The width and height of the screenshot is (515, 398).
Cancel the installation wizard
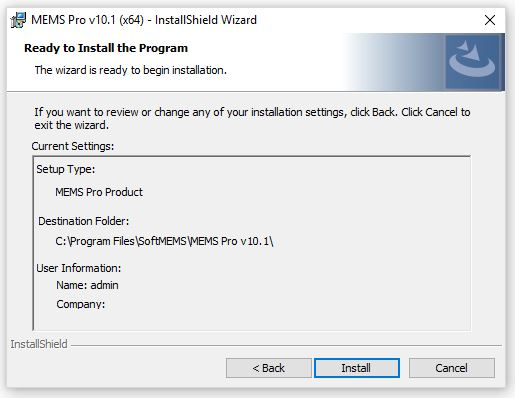click(452, 368)
